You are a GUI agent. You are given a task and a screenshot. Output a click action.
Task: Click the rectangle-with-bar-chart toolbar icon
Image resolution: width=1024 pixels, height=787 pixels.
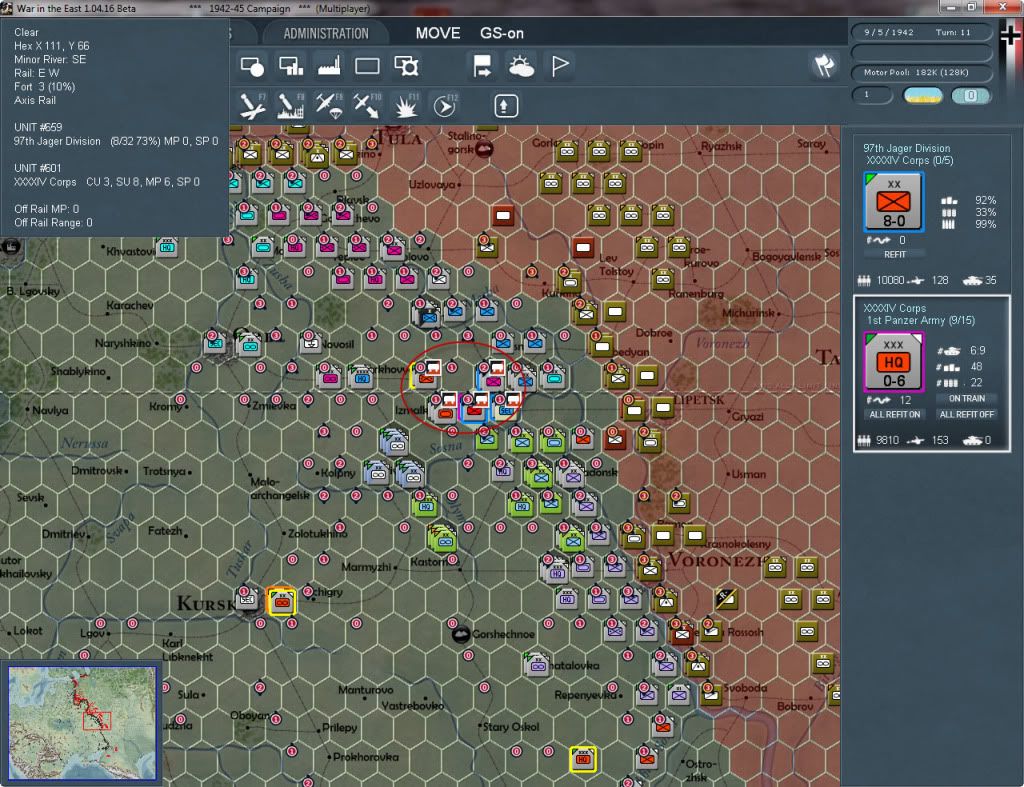(291, 66)
